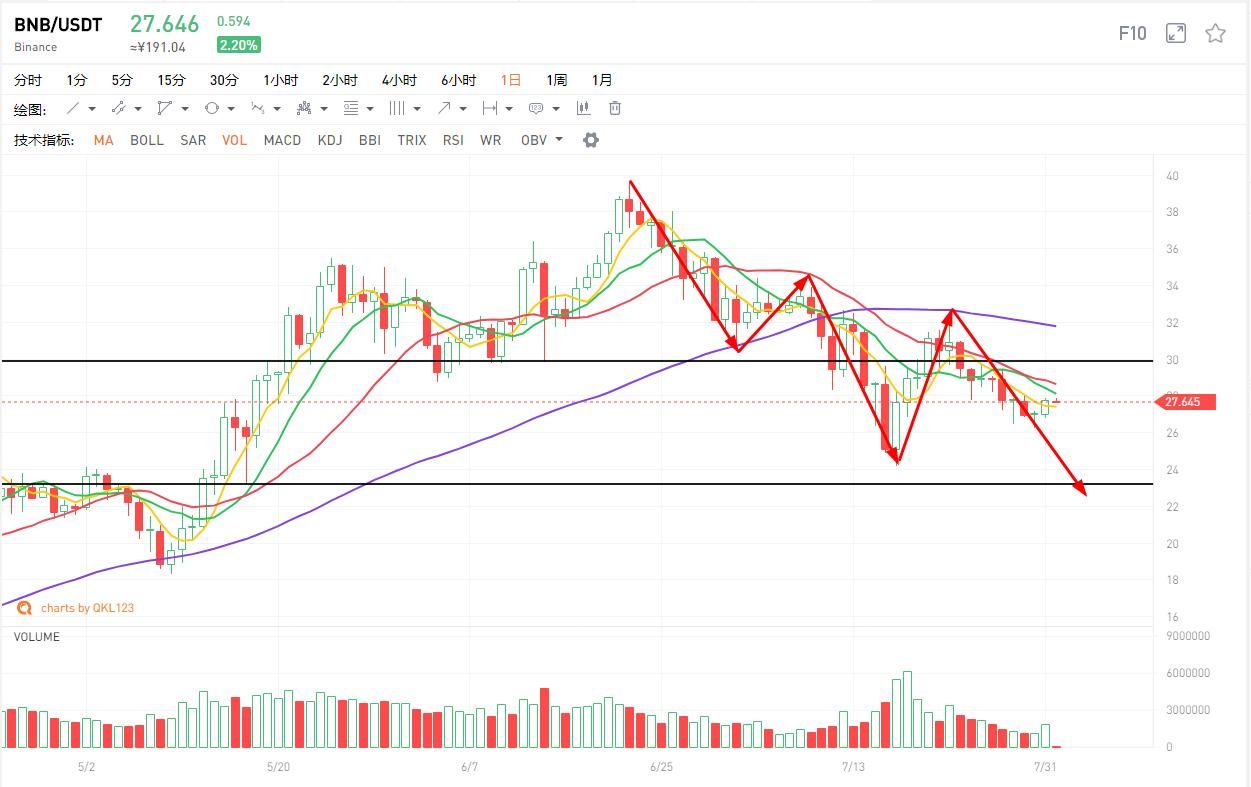Screen dimensions: 1251x787
Task: Click the Binance exchange label
Action: (35, 47)
